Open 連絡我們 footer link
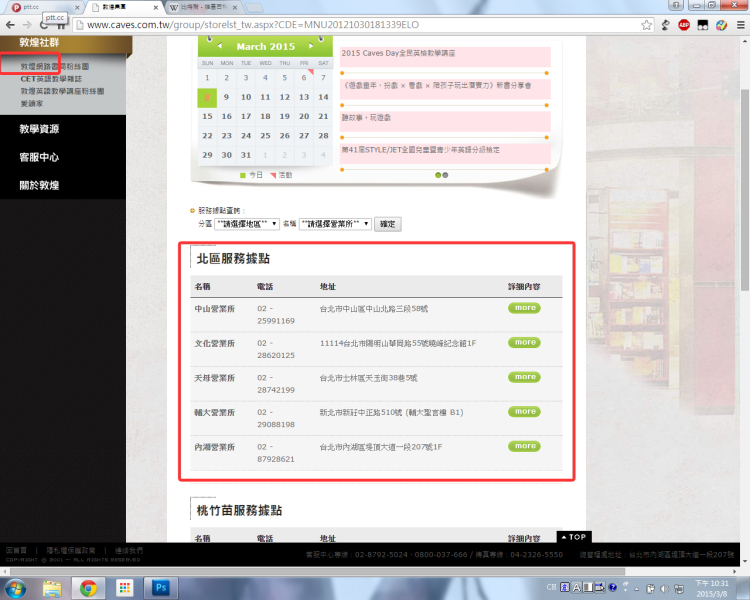 tap(128, 551)
